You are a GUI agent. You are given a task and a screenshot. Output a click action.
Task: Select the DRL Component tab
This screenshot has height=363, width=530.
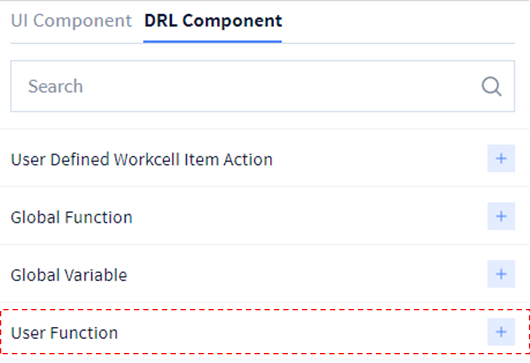(213, 21)
